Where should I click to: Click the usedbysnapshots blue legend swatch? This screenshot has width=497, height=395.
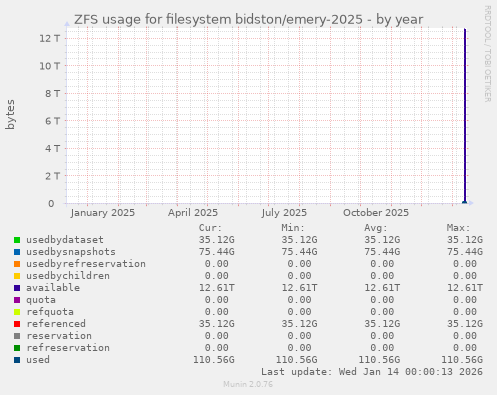point(17,252)
